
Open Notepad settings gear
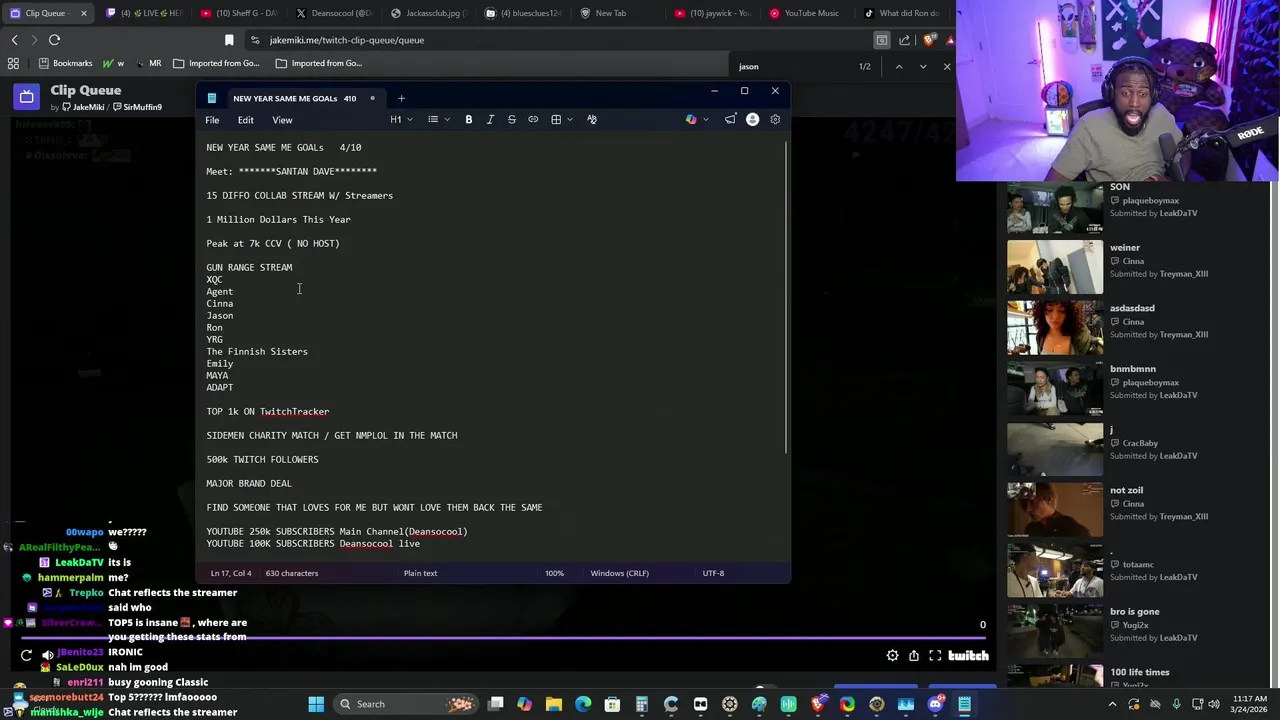click(775, 120)
